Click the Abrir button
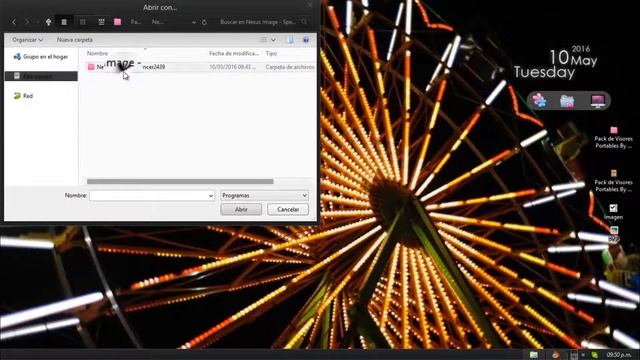This screenshot has width=640, height=360. coord(241,209)
